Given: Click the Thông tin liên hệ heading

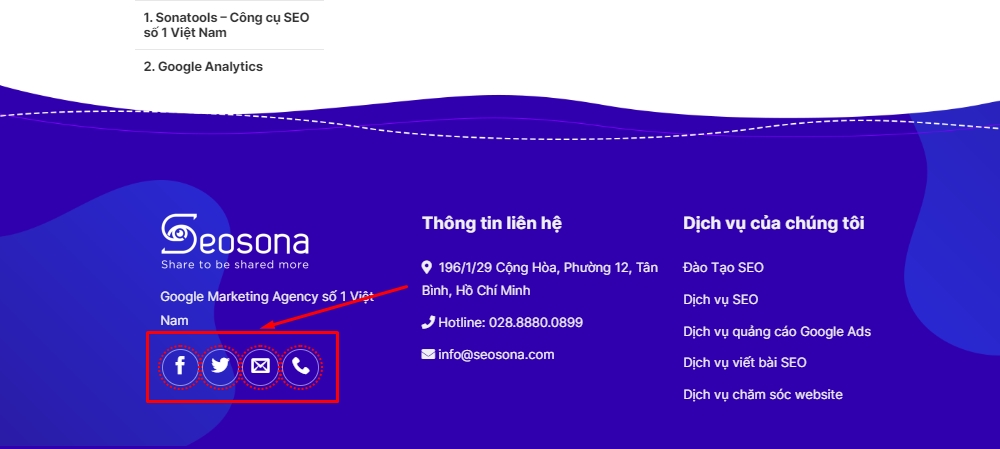Looking at the screenshot, I should click(499, 223).
